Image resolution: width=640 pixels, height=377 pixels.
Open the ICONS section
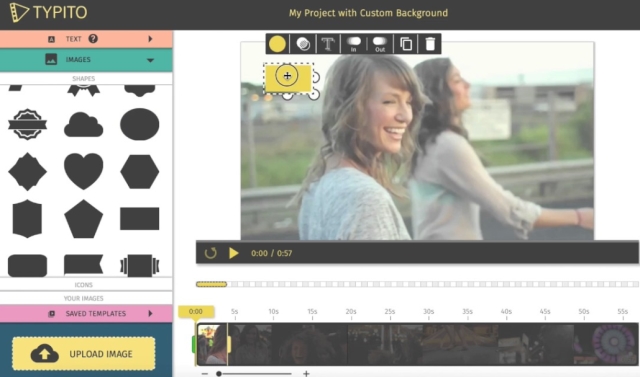coord(83,285)
